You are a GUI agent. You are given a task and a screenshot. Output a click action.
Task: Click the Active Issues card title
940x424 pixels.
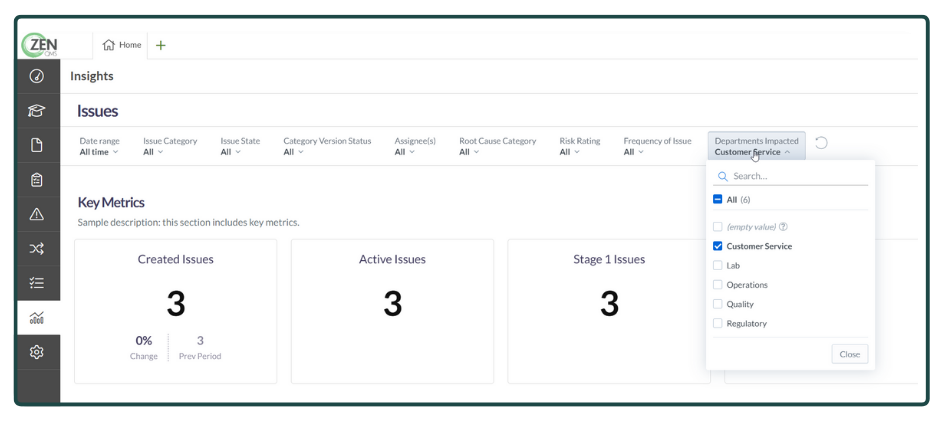click(x=393, y=259)
